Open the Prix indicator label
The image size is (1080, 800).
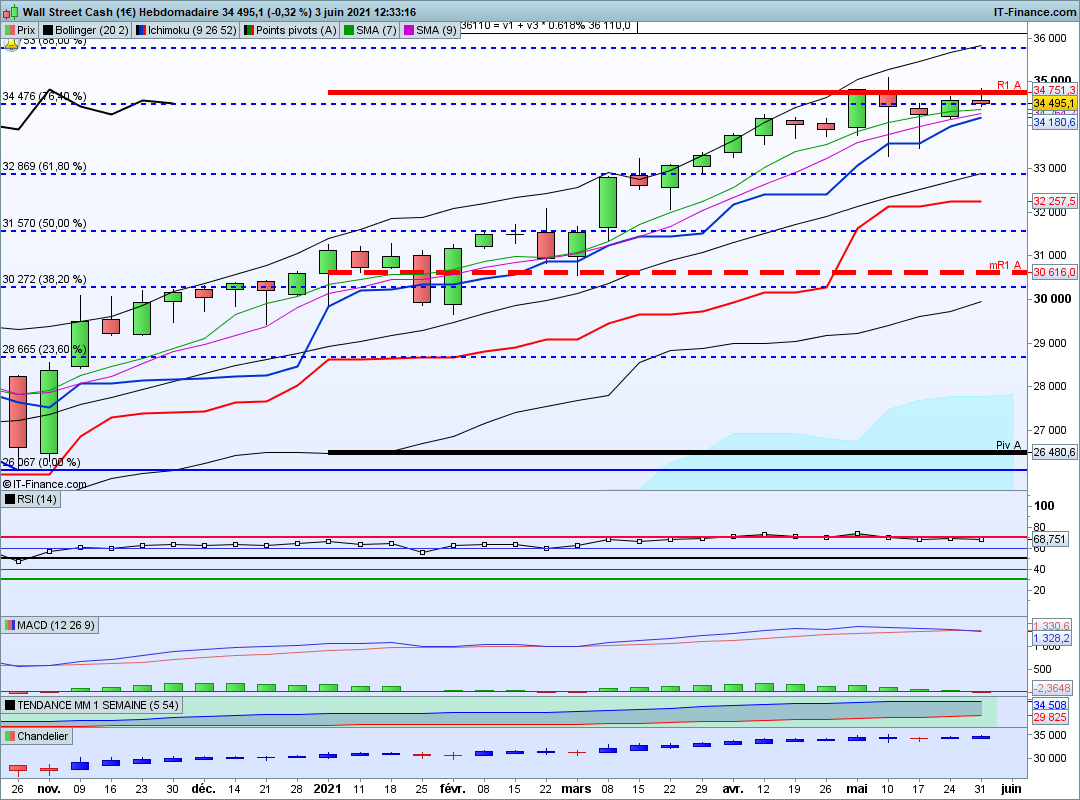20,30
